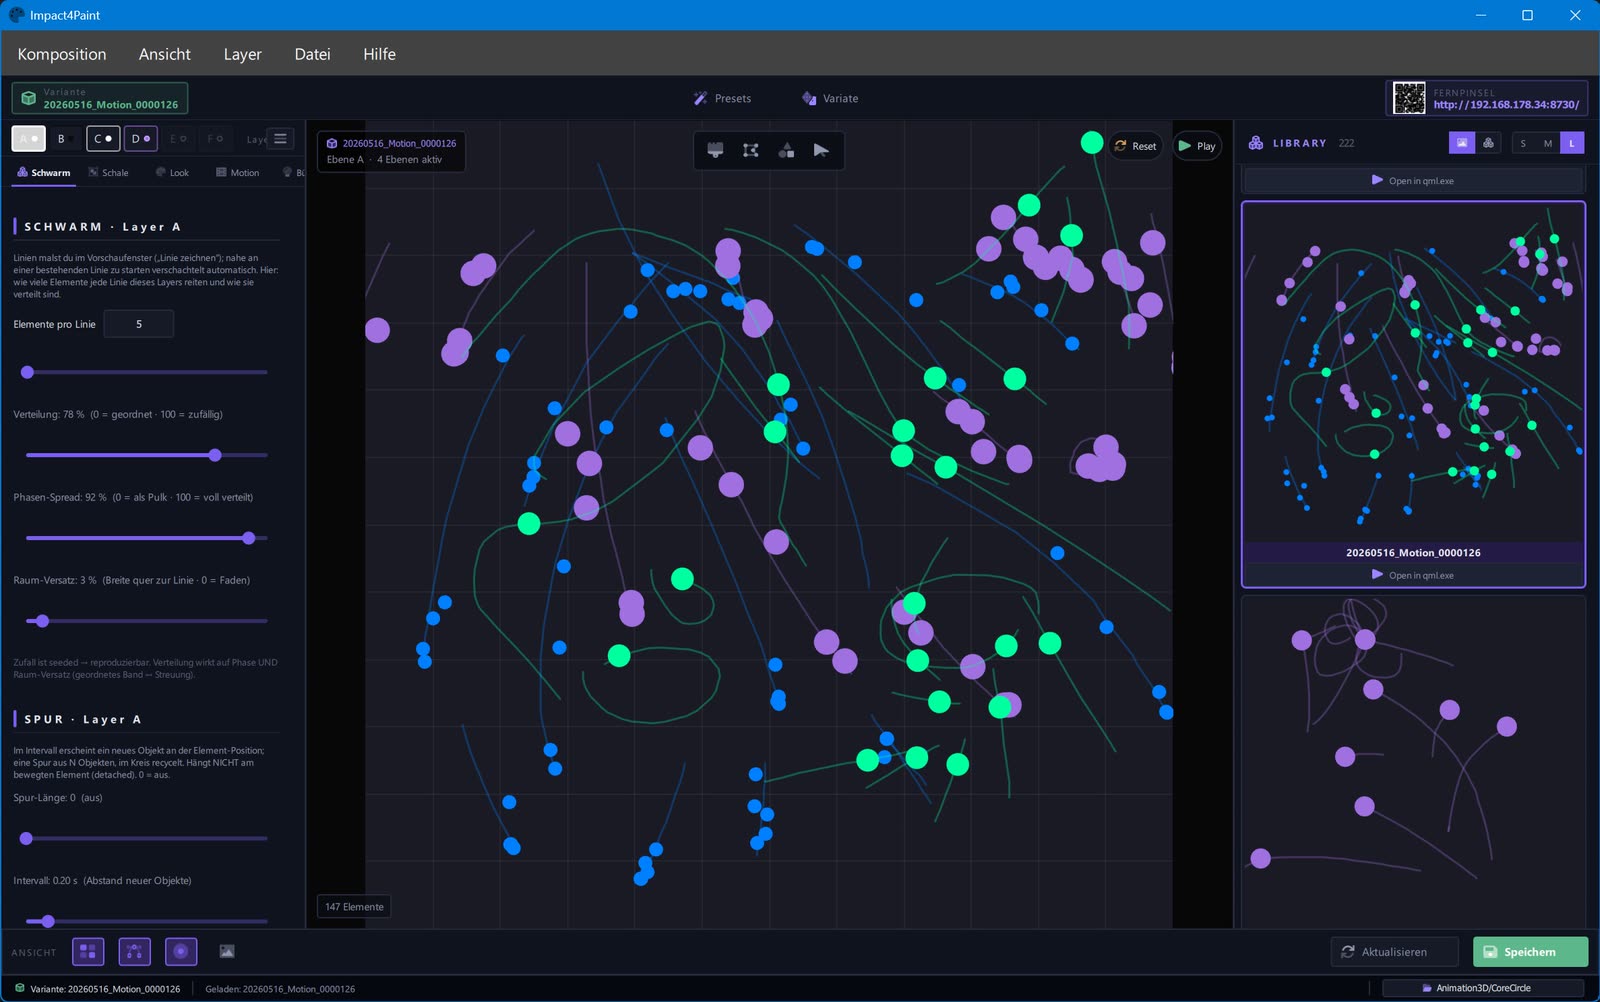Viewport: 1600px width, 1002px height.
Task: Click the Reset button above canvas
Action: (1135, 146)
